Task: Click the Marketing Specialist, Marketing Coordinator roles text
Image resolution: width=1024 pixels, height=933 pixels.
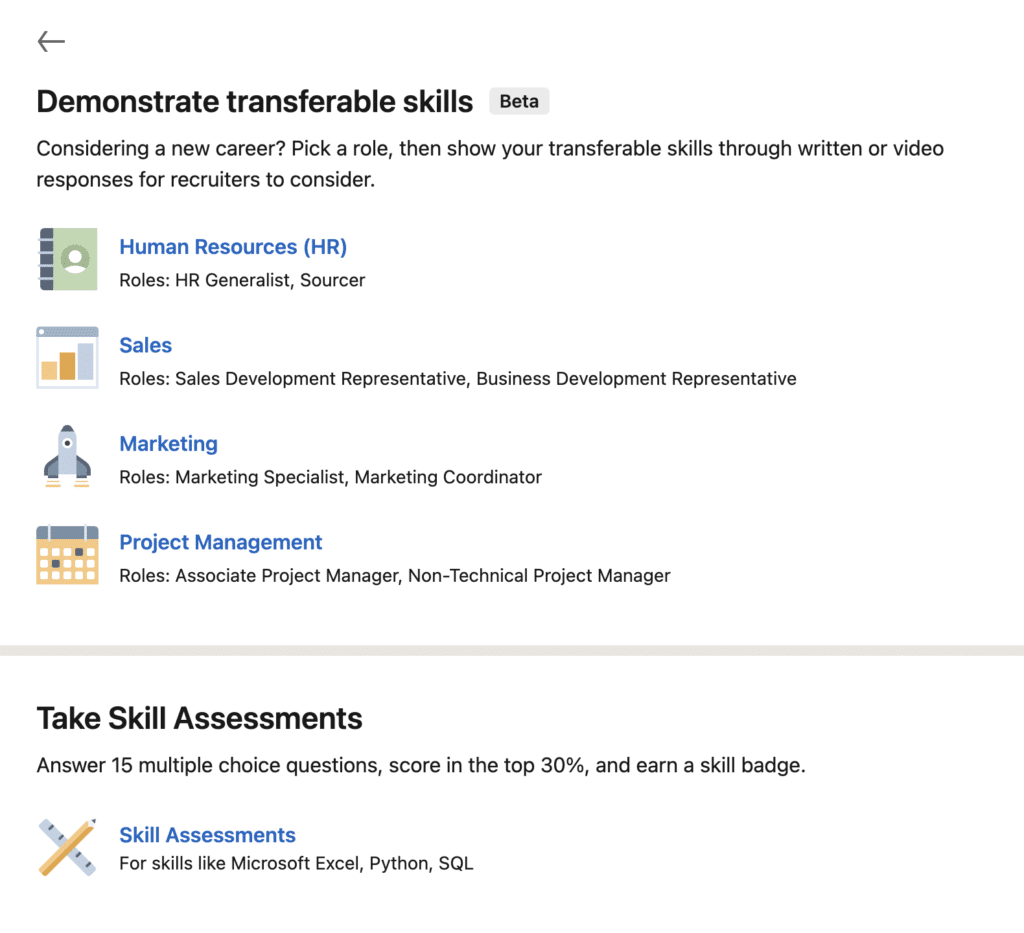Action: click(x=330, y=477)
